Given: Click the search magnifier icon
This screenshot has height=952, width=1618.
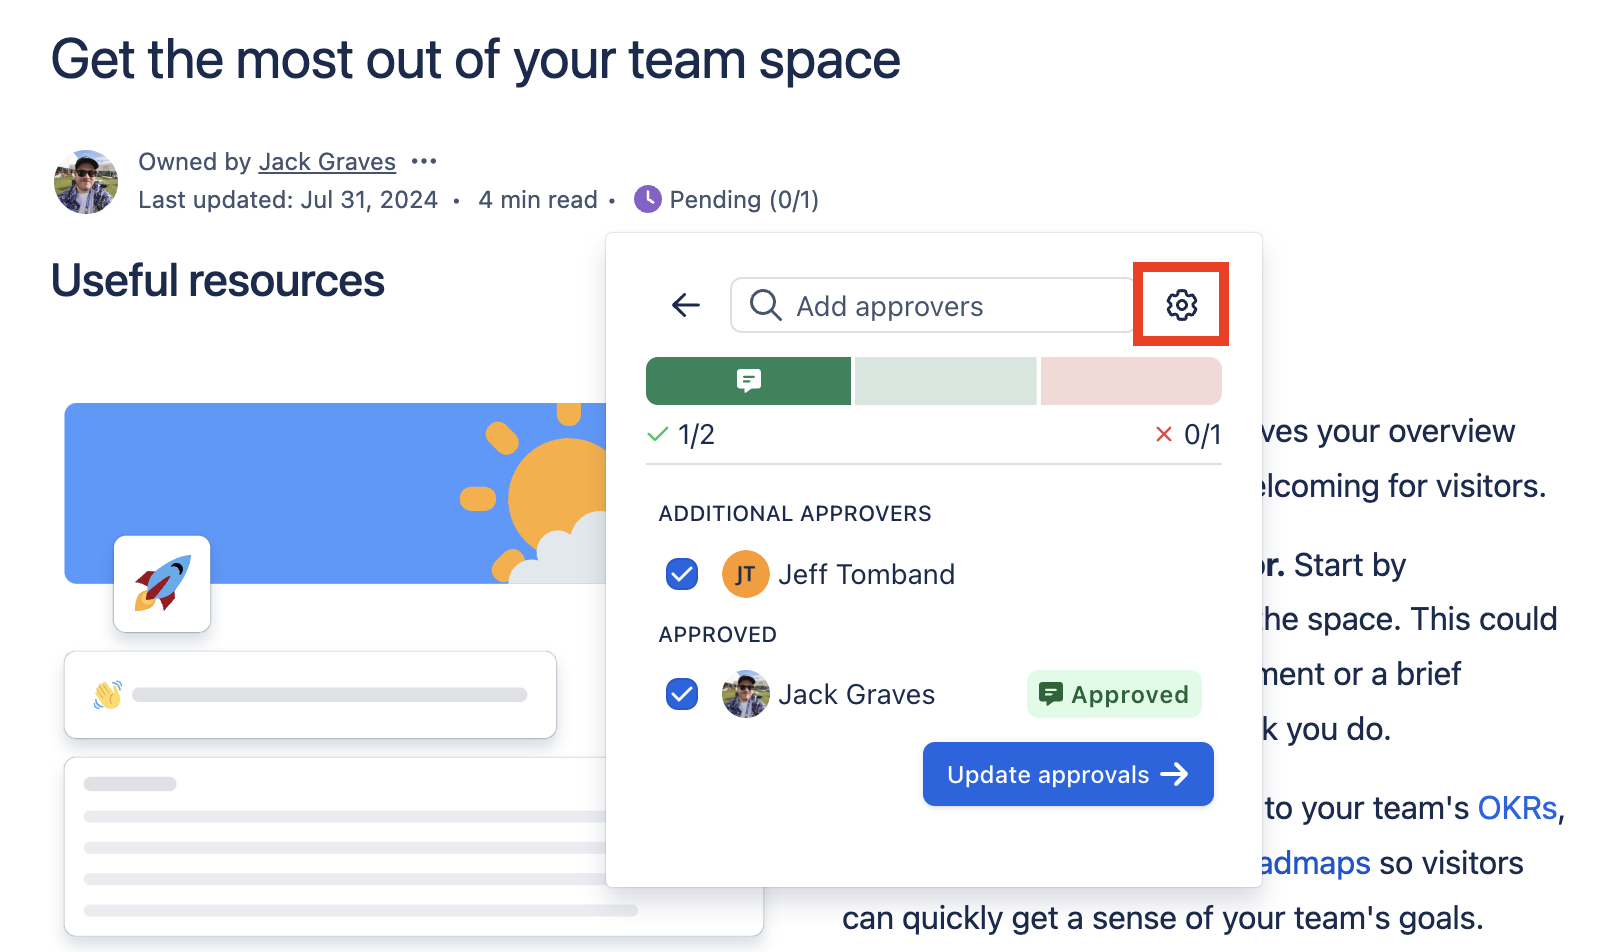Looking at the screenshot, I should pos(765,305).
